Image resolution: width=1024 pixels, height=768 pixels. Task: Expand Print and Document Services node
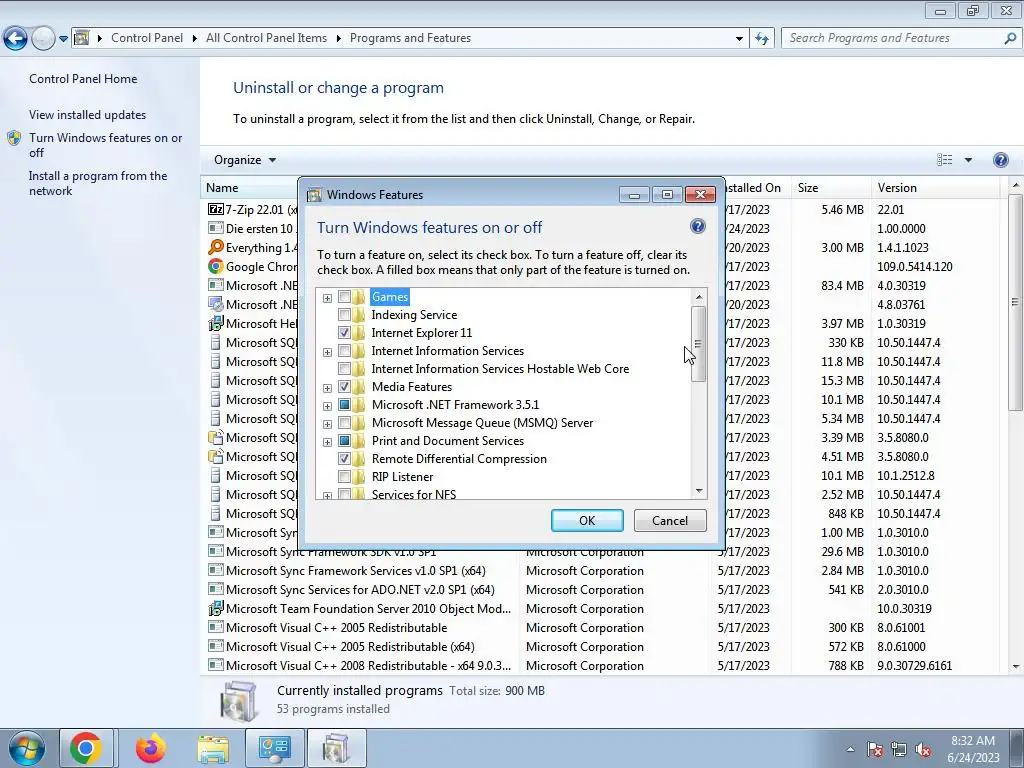[327, 442]
